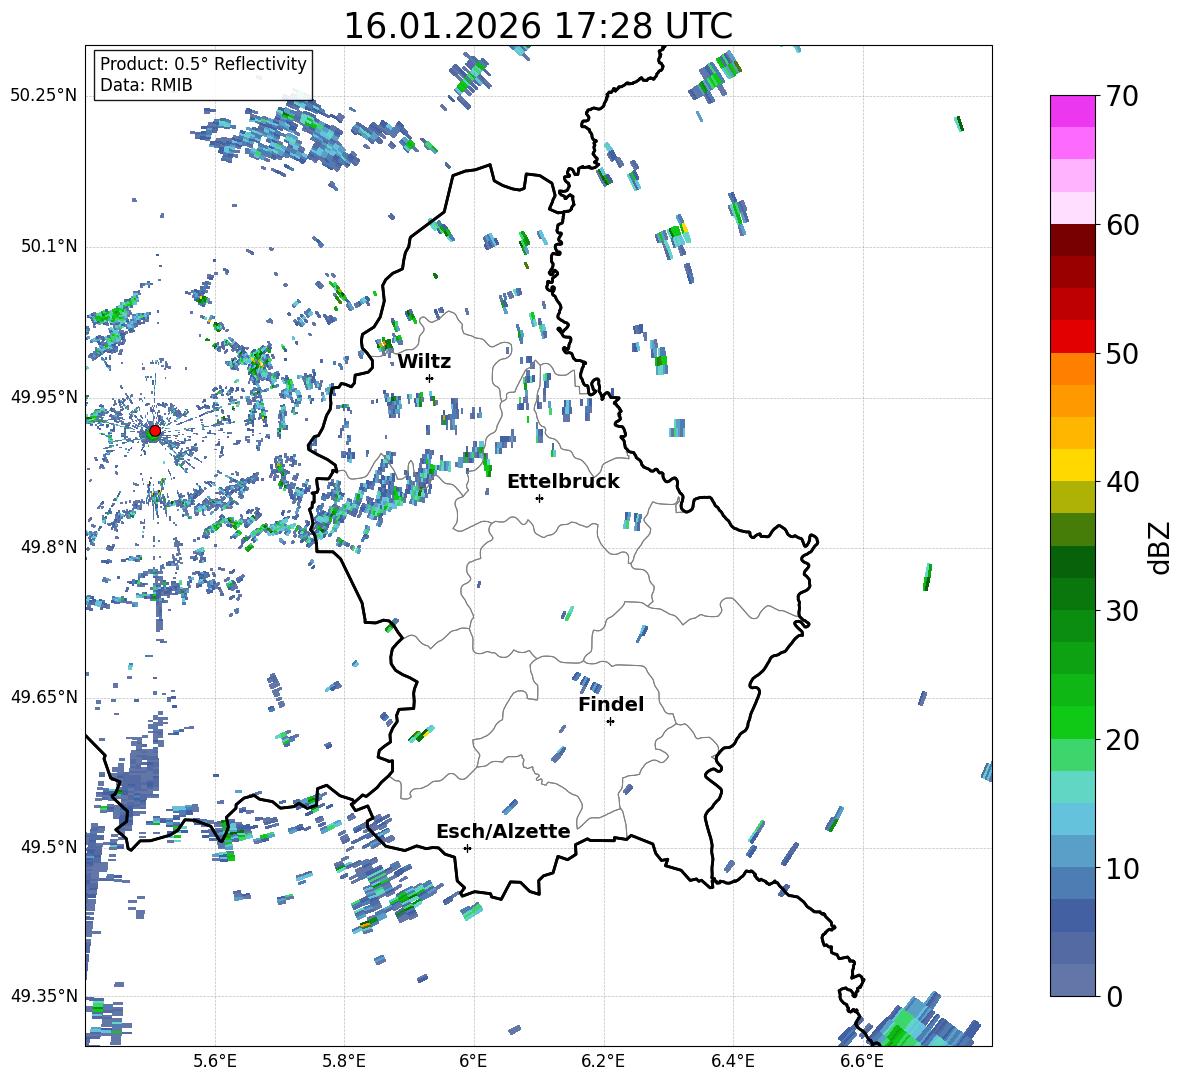Screen dimensions: 1184x1081
Task: Click the cross marker below Ettelbruck
Action: [x=539, y=498]
